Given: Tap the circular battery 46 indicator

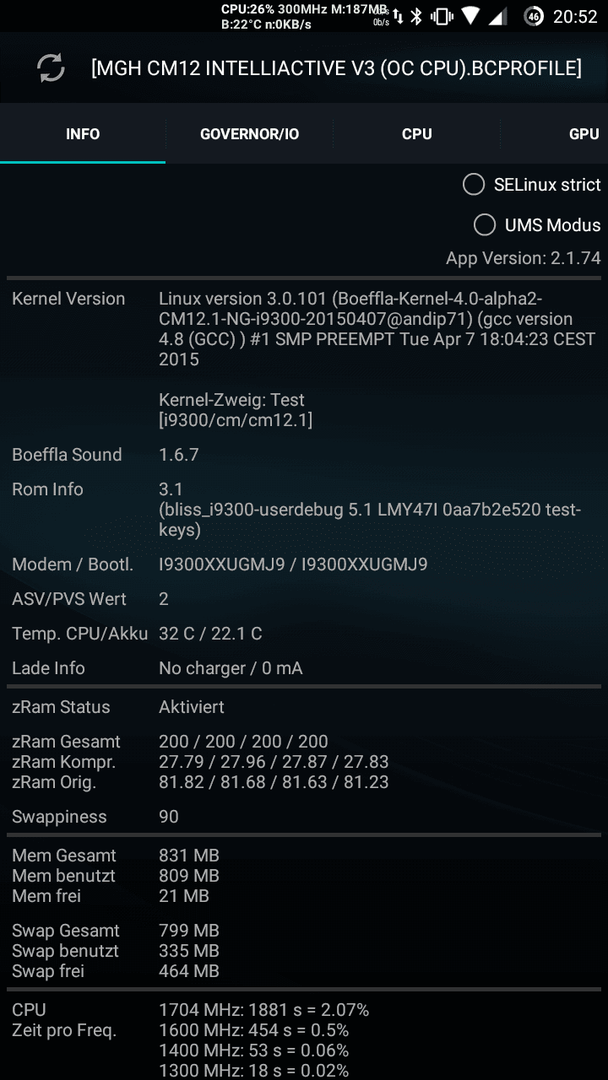Looking at the screenshot, I should click(x=533, y=17).
